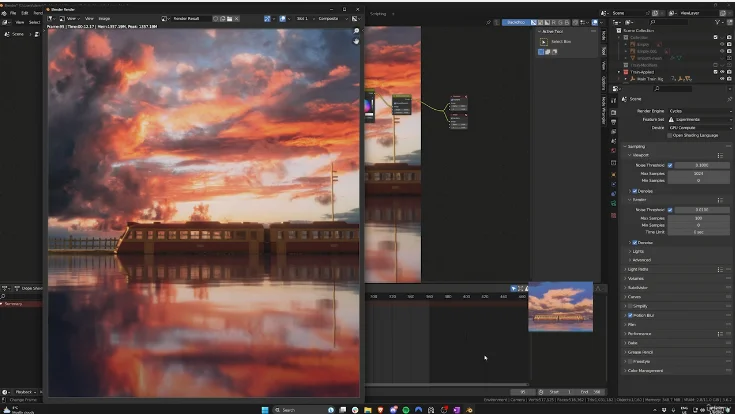Image resolution: width=735 pixels, height=414 pixels.
Task: Expand the Performance panel
Action: tap(639, 334)
